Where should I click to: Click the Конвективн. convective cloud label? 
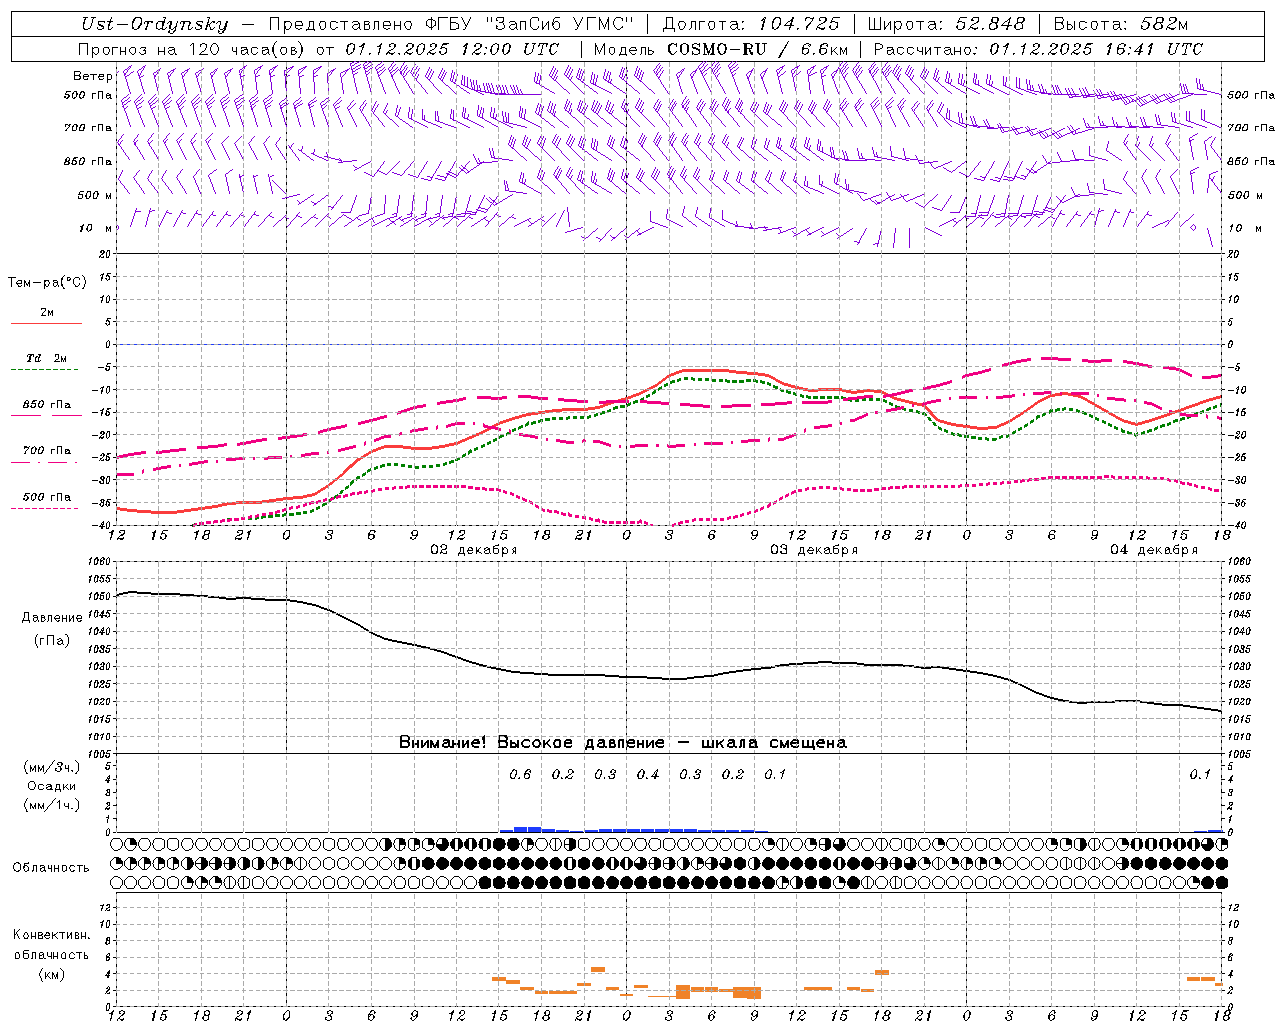click(x=51, y=935)
